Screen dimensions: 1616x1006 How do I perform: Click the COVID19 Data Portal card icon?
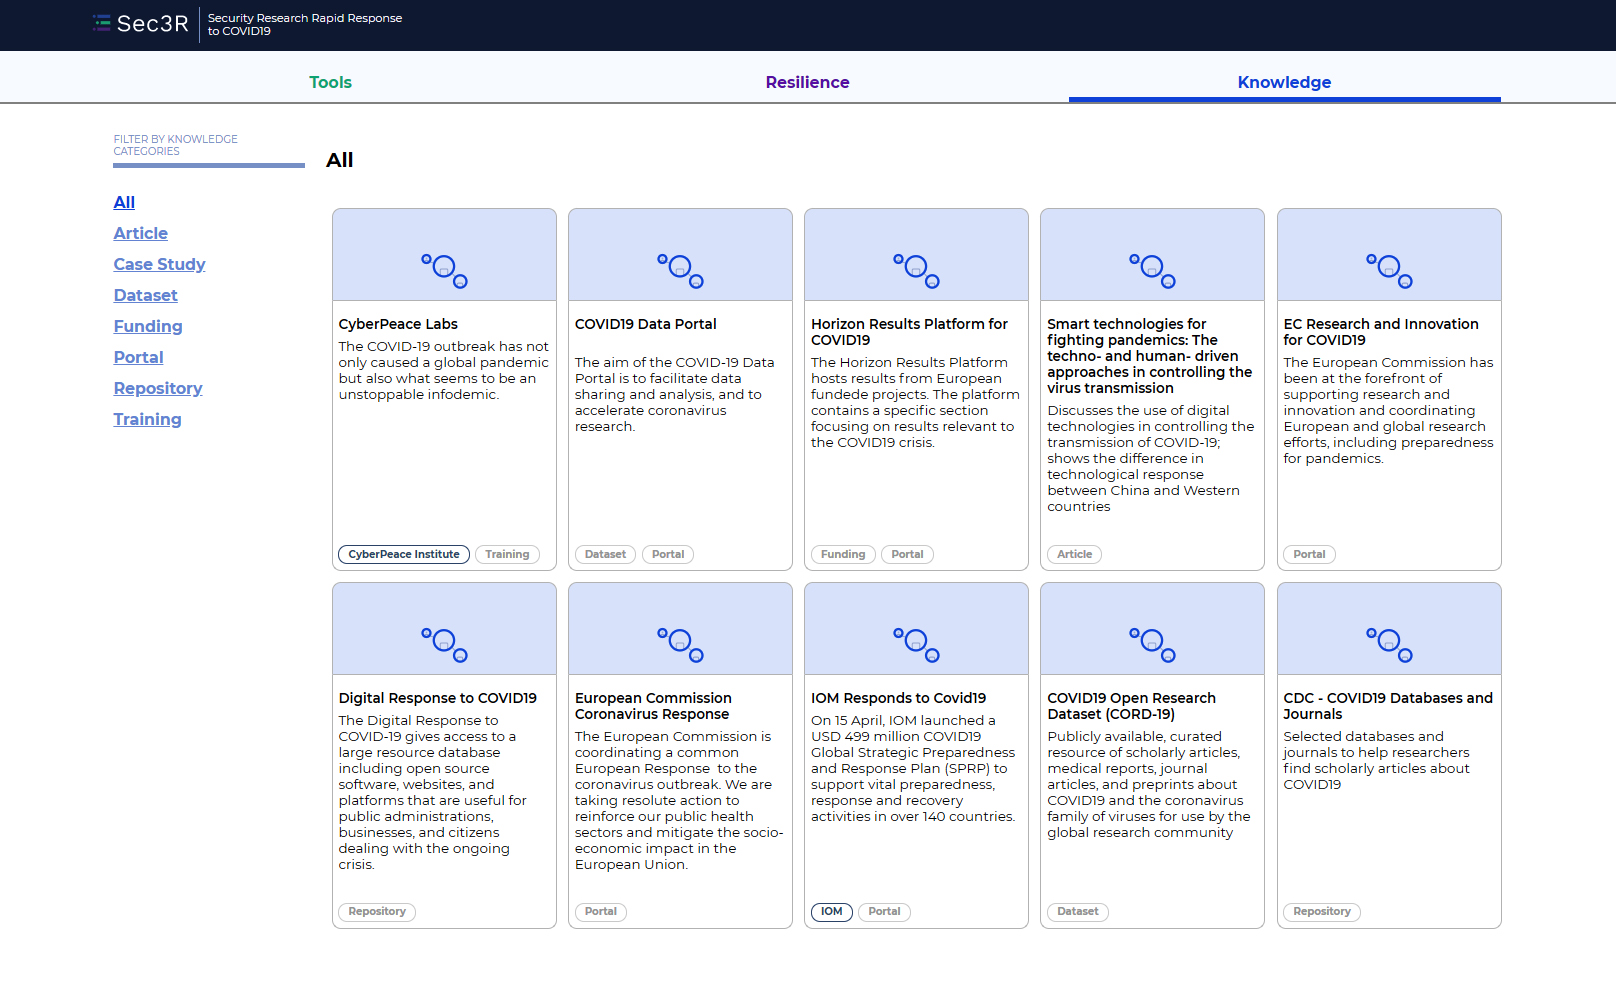pyautogui.click(x=680, y=270)
